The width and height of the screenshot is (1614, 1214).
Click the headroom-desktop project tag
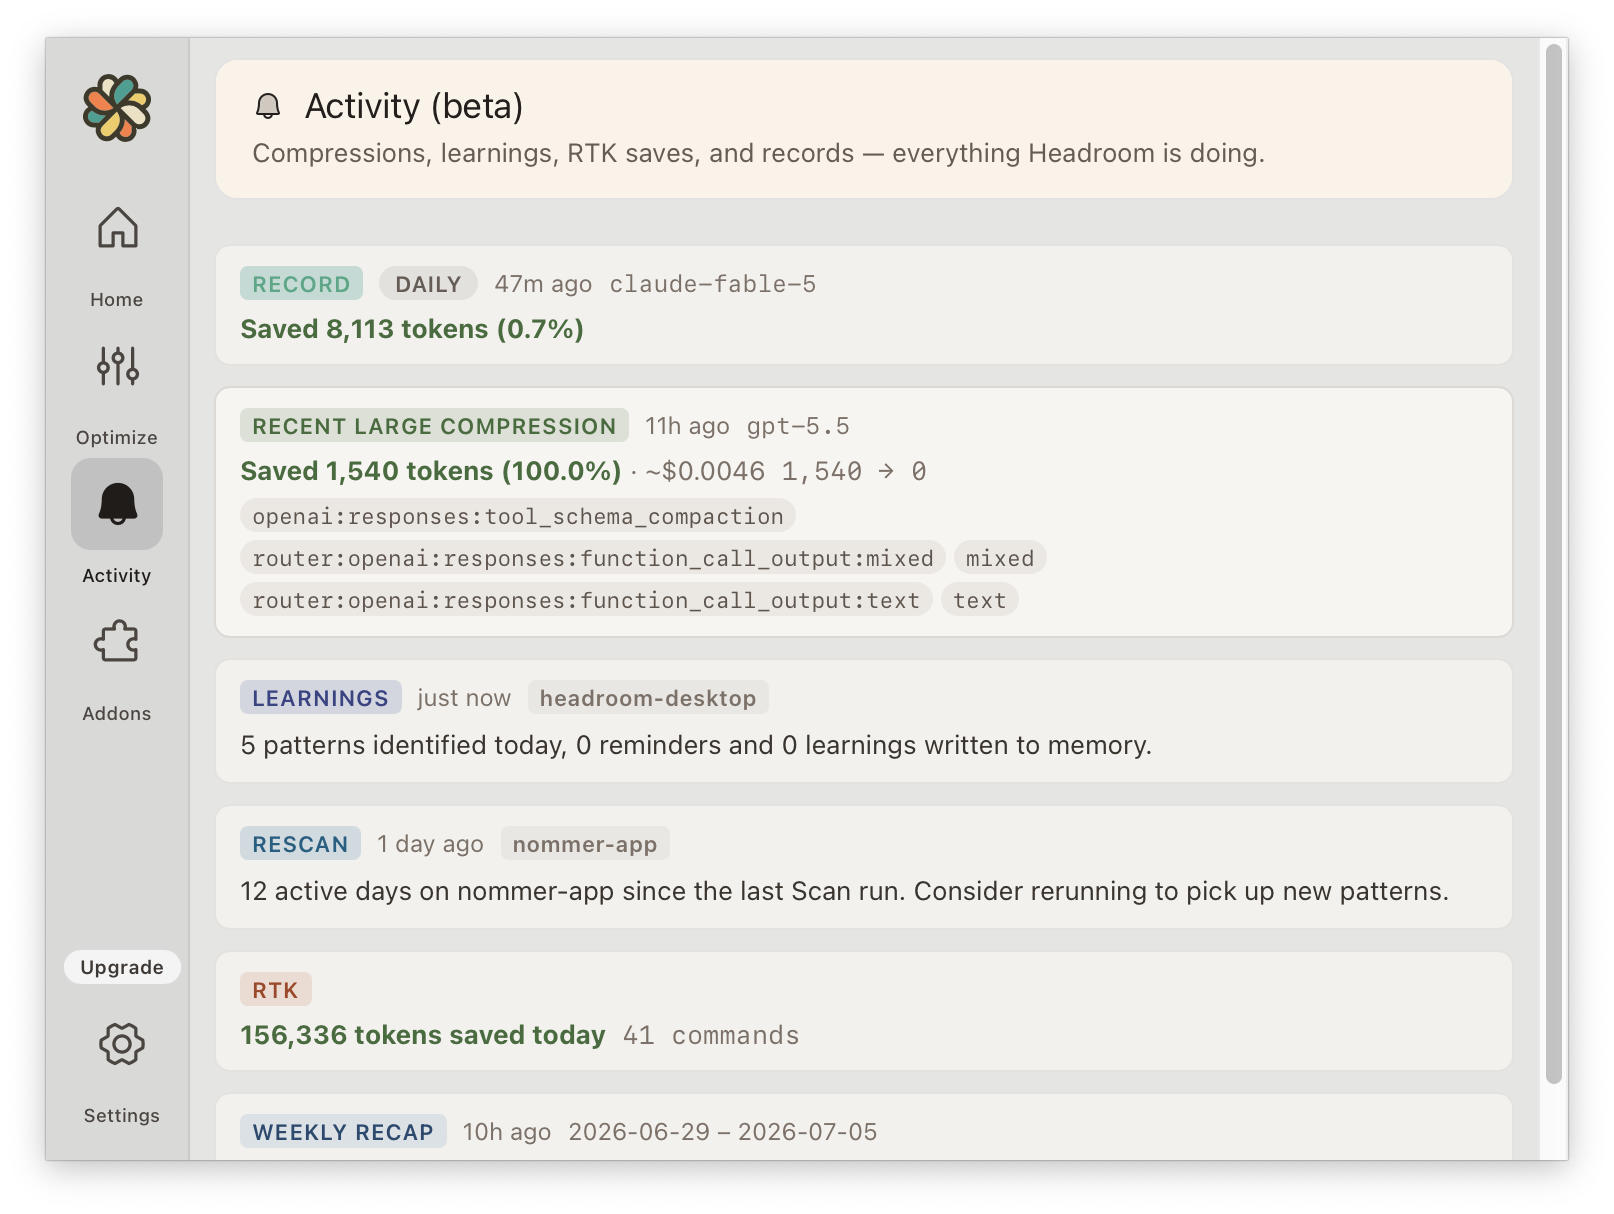(x=648, y=698)
